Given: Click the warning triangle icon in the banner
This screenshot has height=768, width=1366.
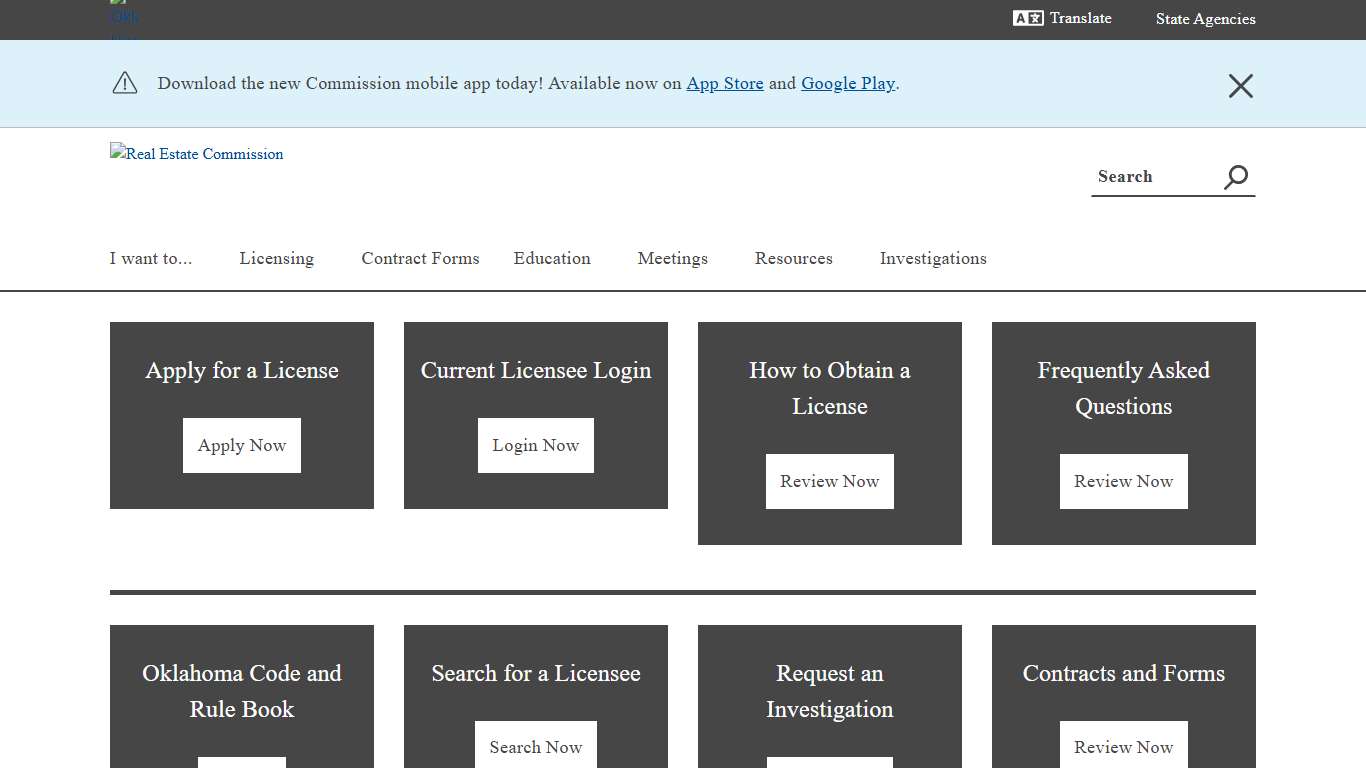Looking at the screenshot, I should pyautogui.click(x=124, y=83).
